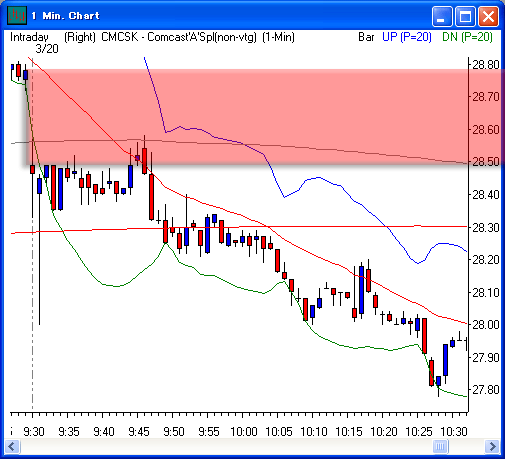Click the 27.90 price axis label
Viewport: 505px width, 459px height.
(x=486, y=358)
